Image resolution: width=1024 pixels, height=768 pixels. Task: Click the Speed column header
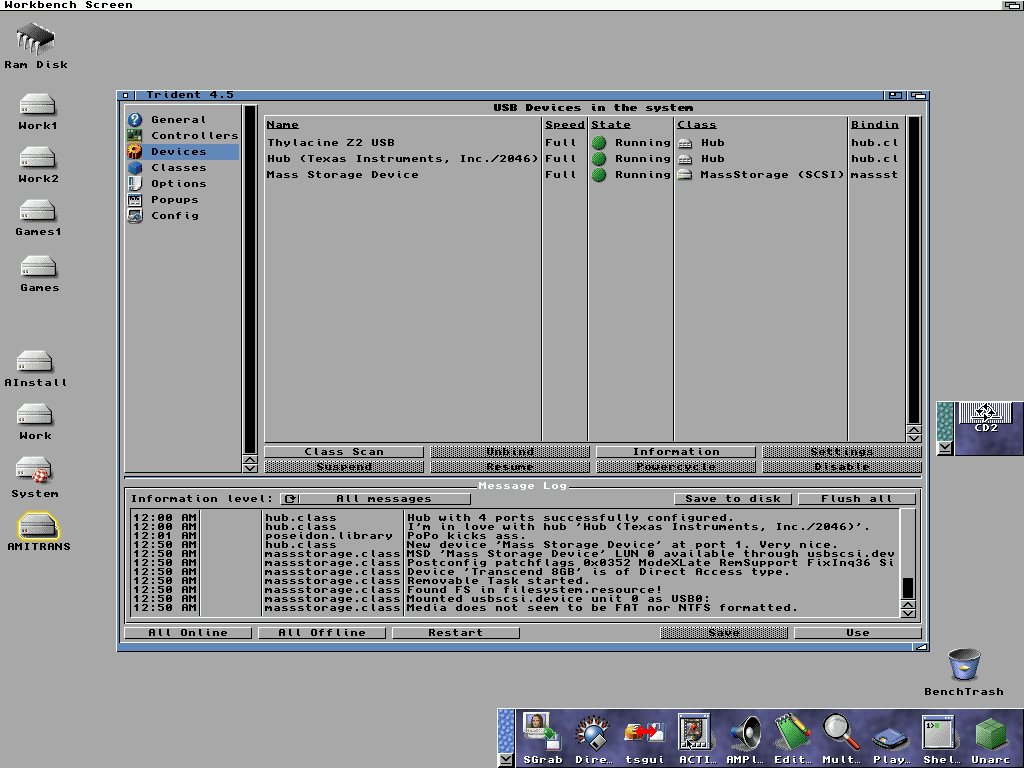564,124
